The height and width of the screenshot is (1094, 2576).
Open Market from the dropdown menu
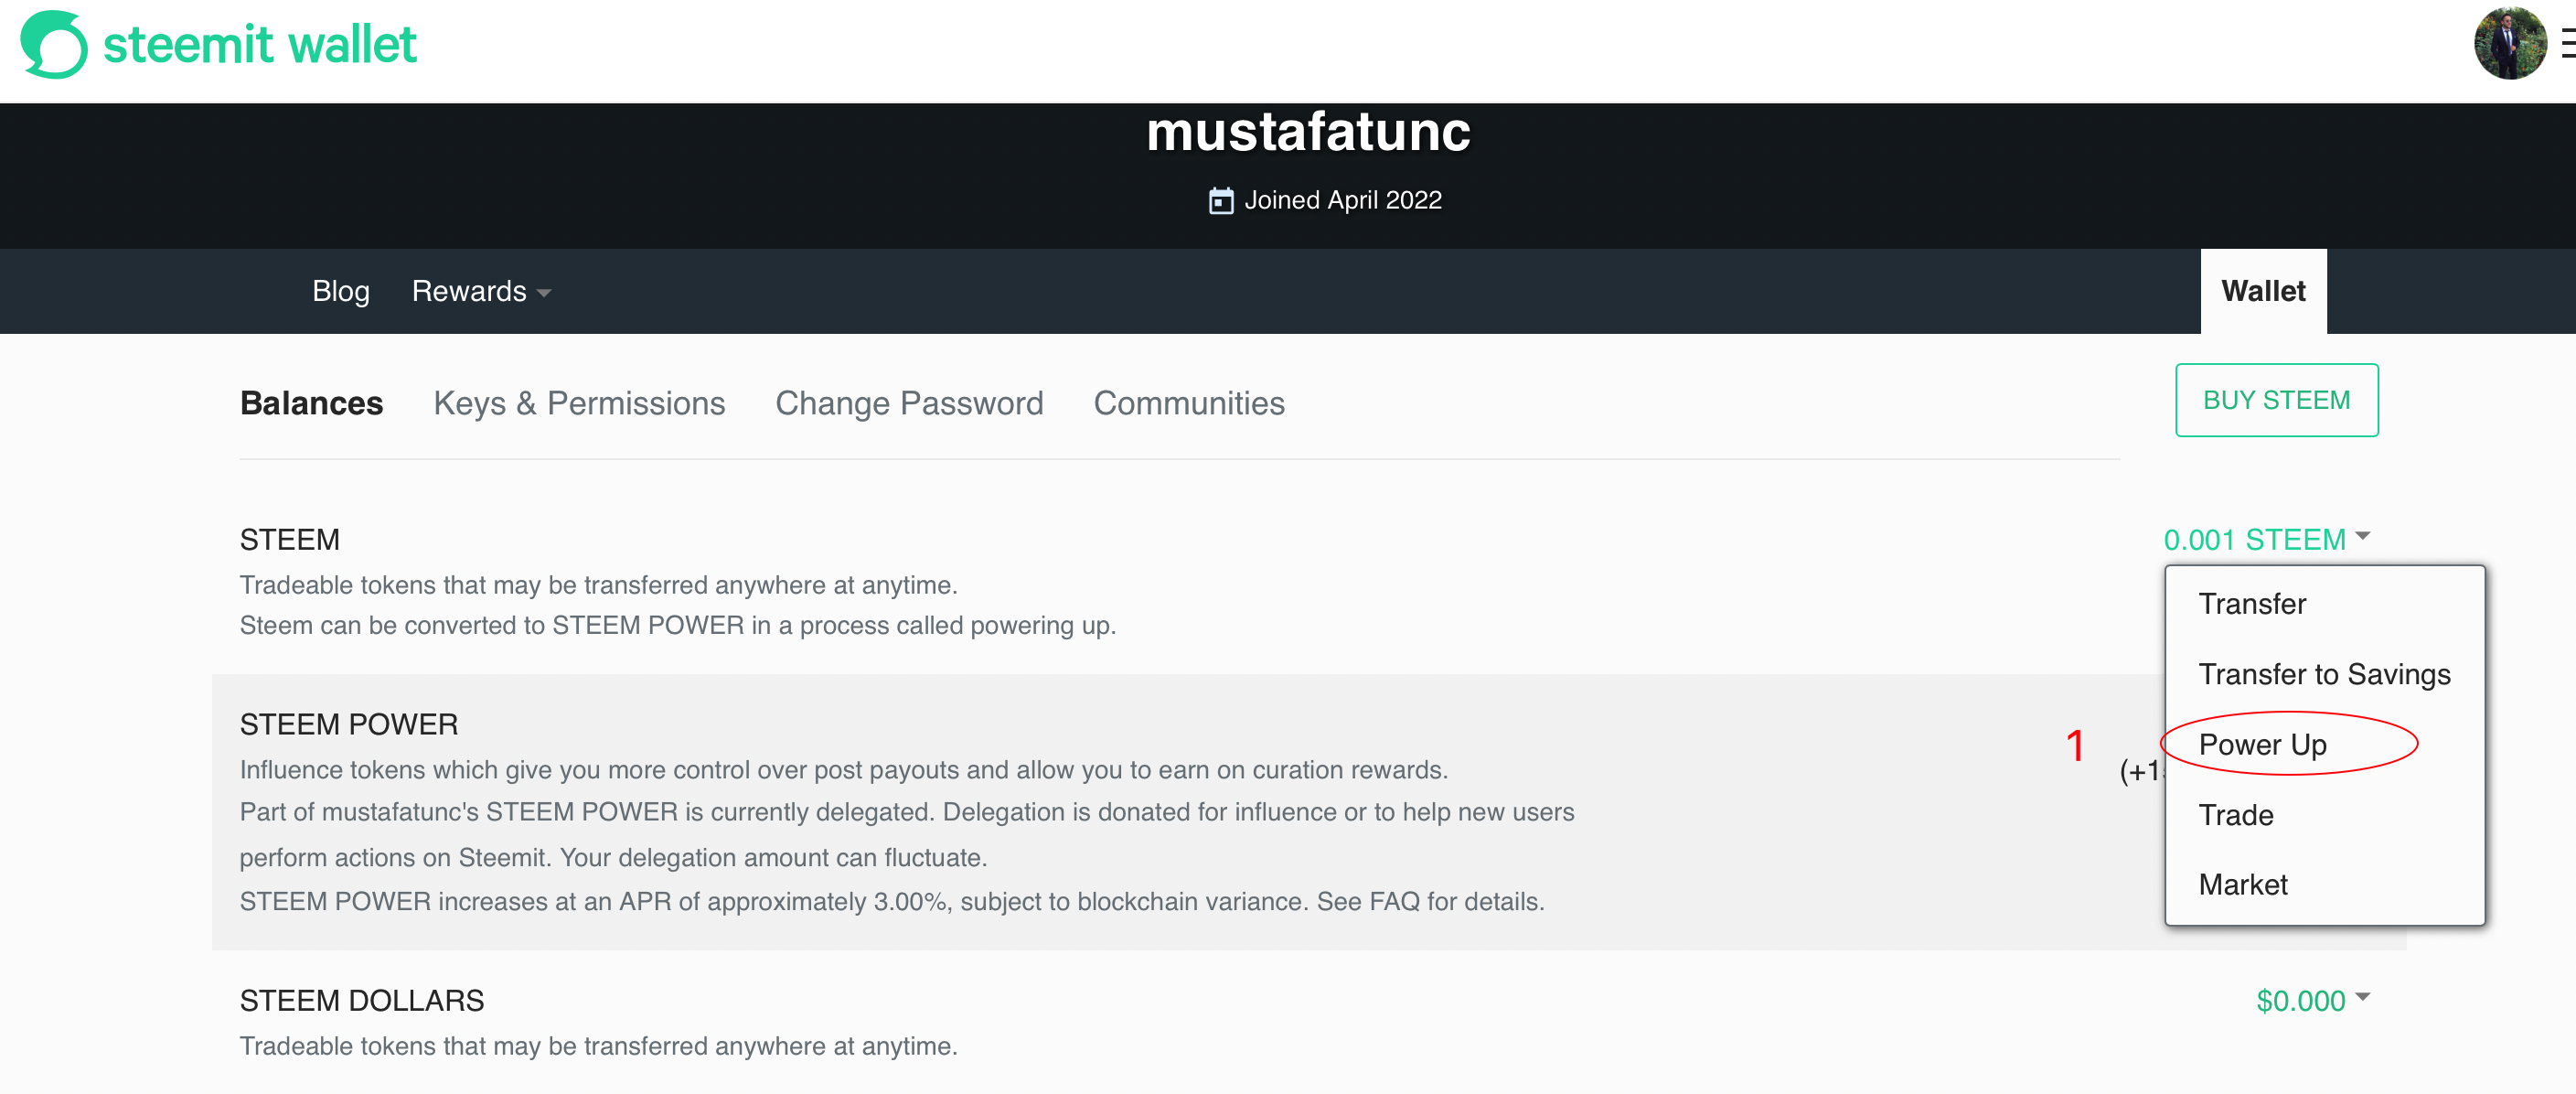coord(2242,885)
